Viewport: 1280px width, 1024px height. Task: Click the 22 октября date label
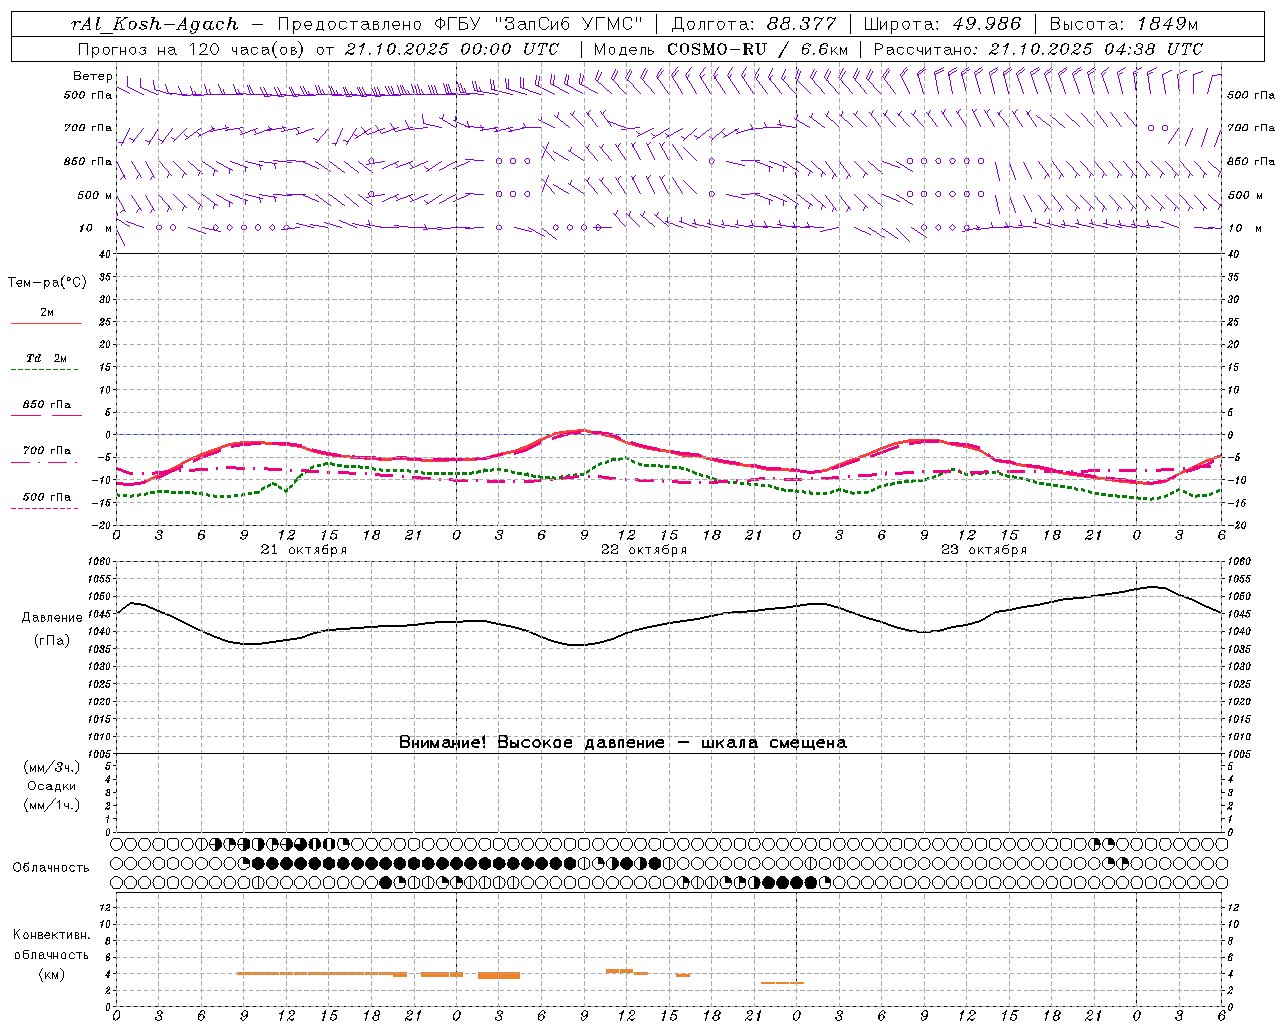pyautogui.click(x=644, y=550)
